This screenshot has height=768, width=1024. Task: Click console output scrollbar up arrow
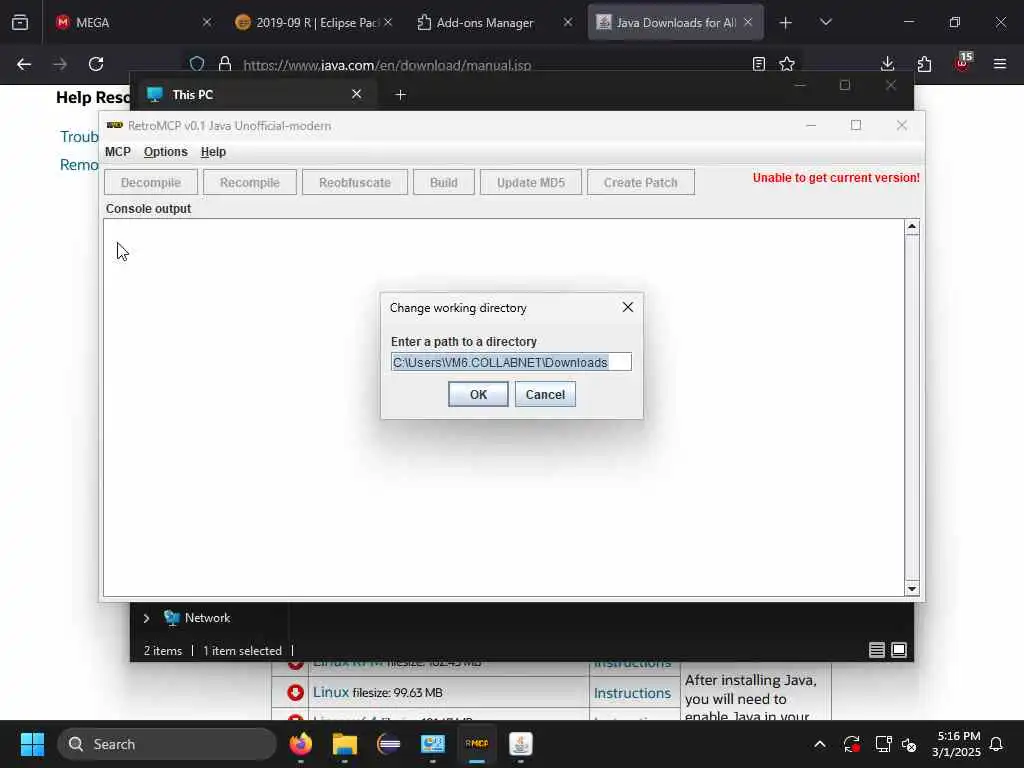click(912, 227)
